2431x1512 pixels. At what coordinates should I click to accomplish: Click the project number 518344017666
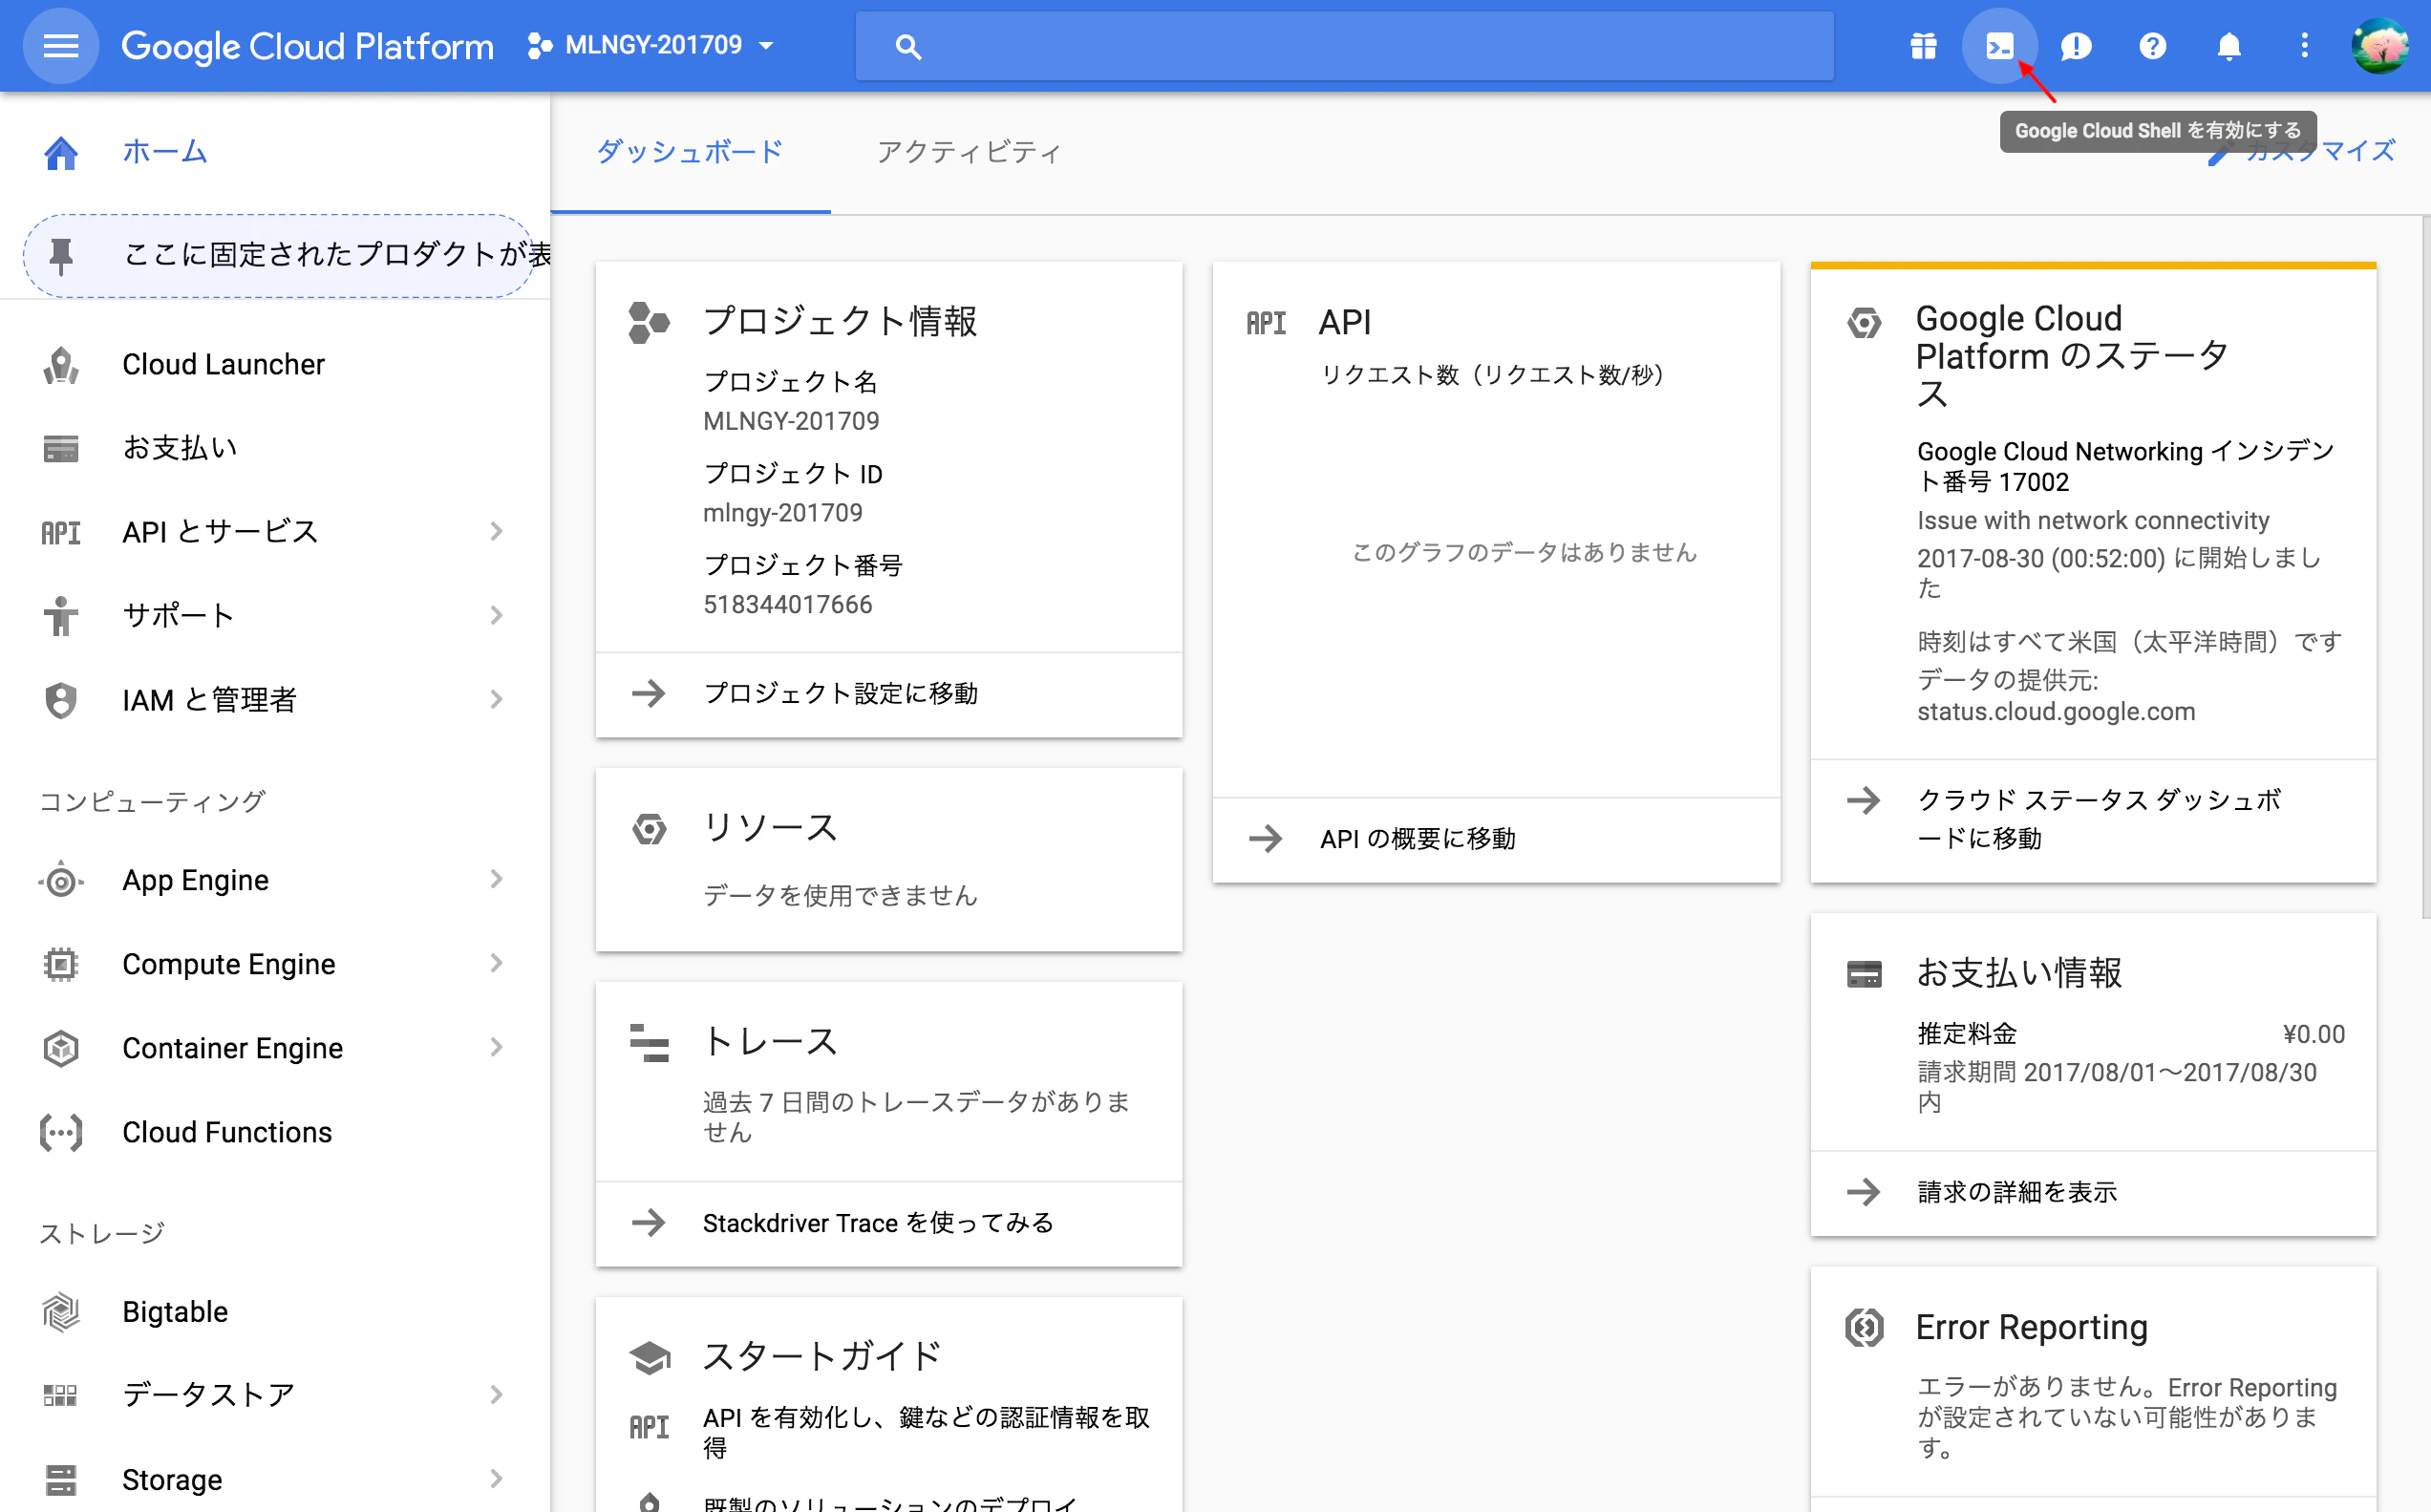(787, 605)
